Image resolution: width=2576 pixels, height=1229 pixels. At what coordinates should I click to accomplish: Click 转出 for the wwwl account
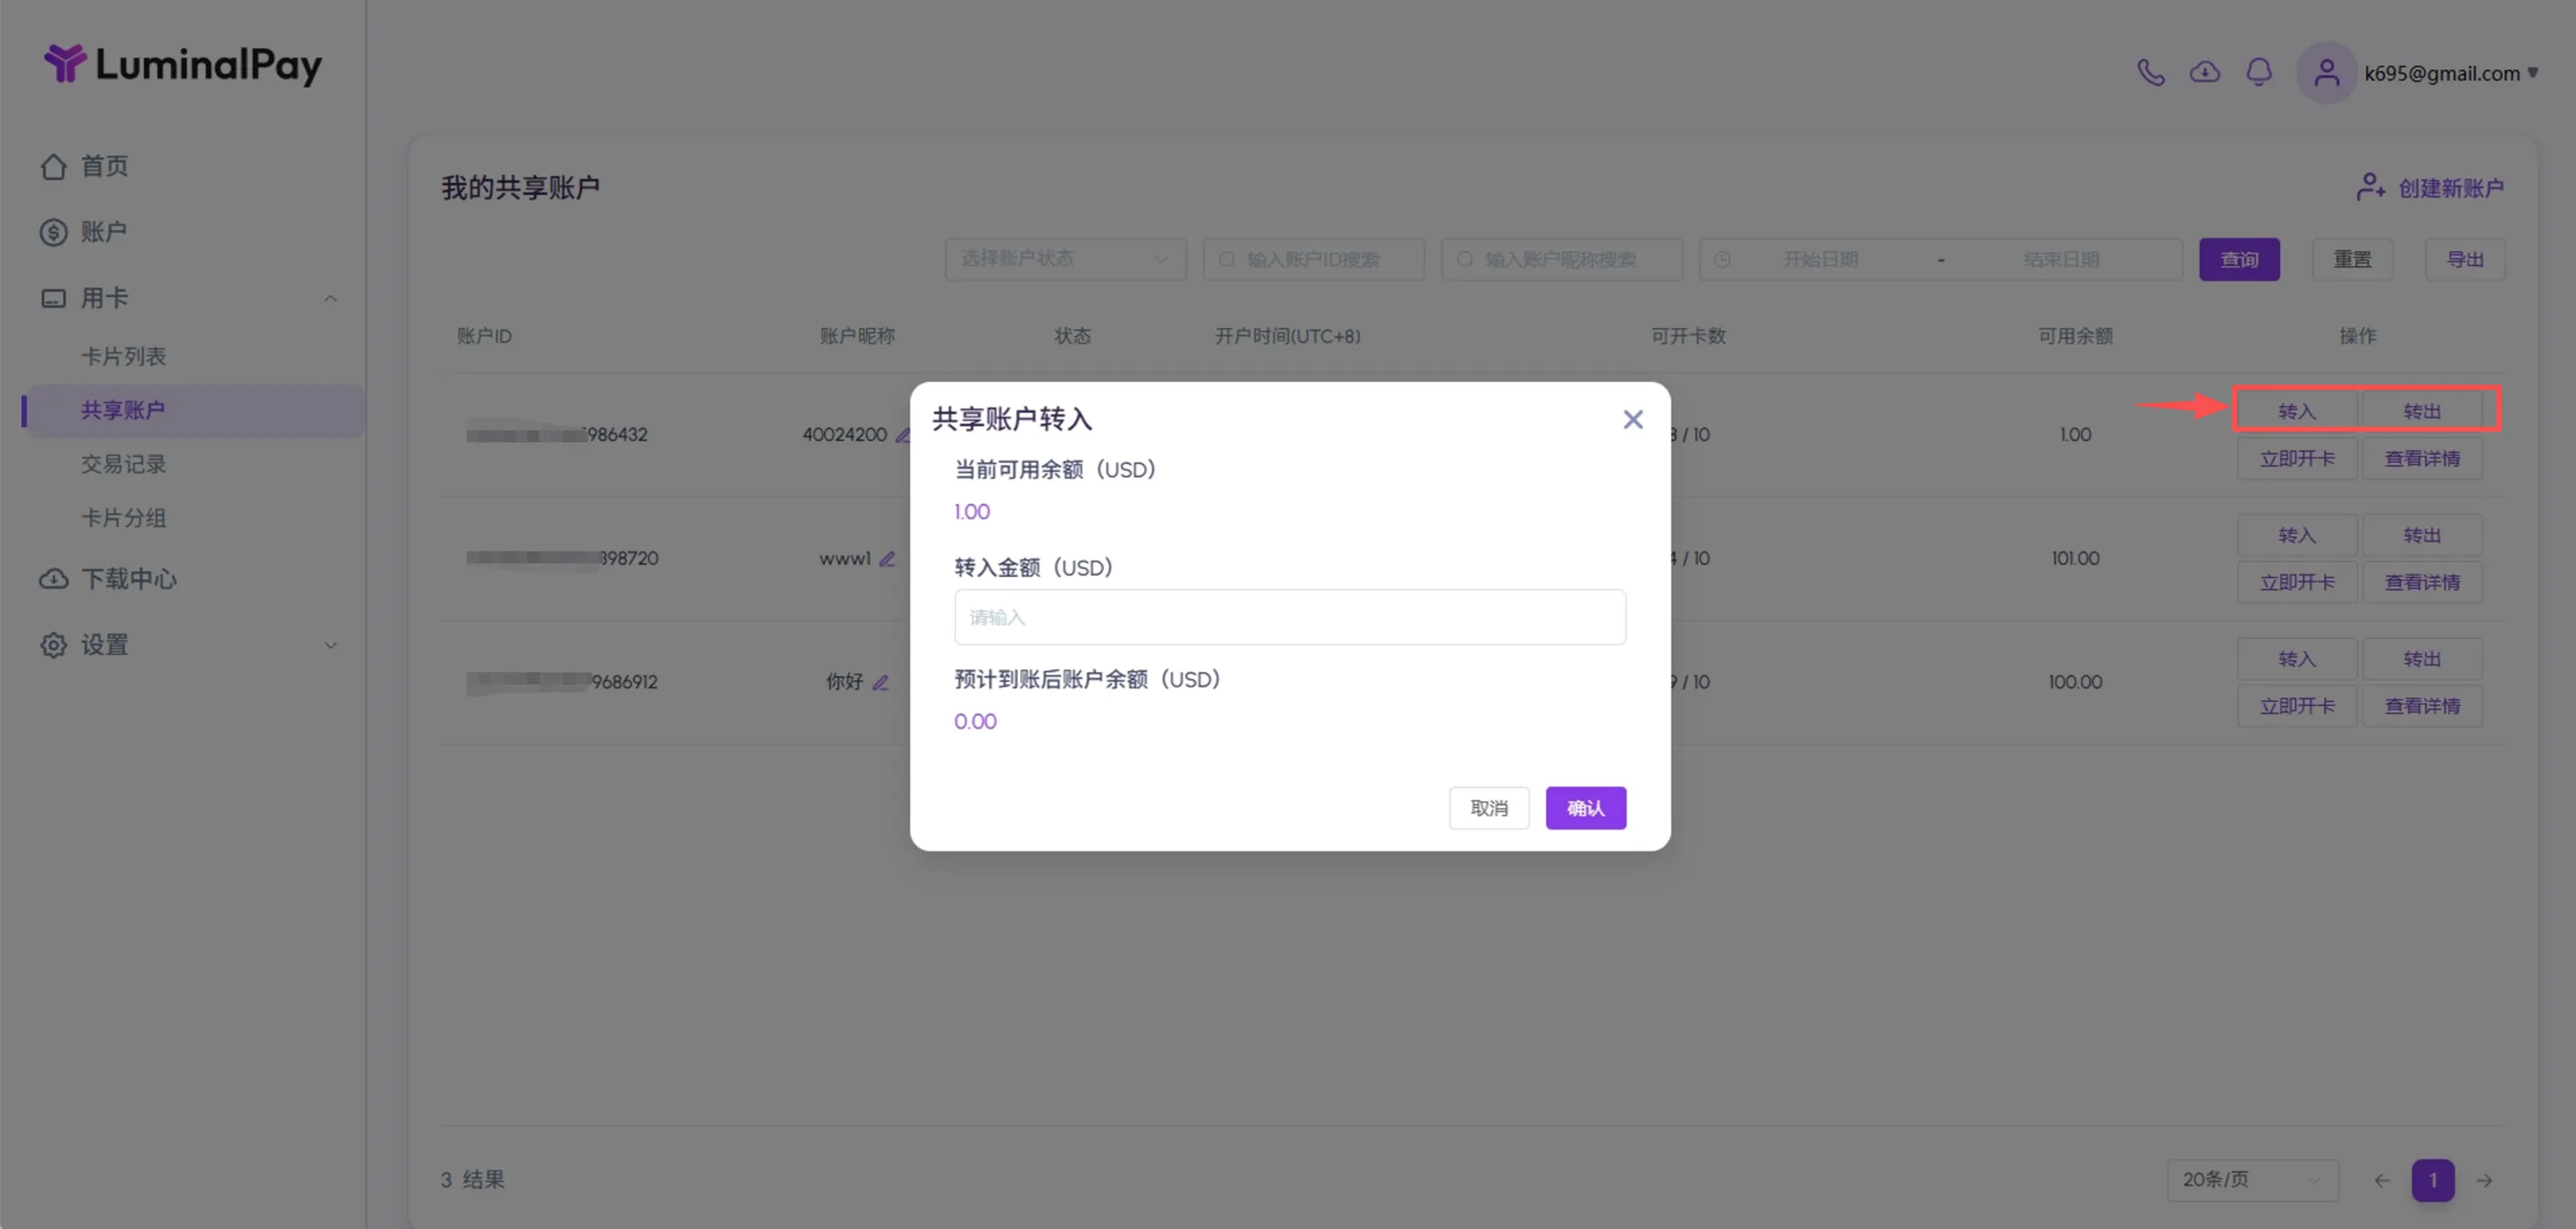[x=2421, y=535]
